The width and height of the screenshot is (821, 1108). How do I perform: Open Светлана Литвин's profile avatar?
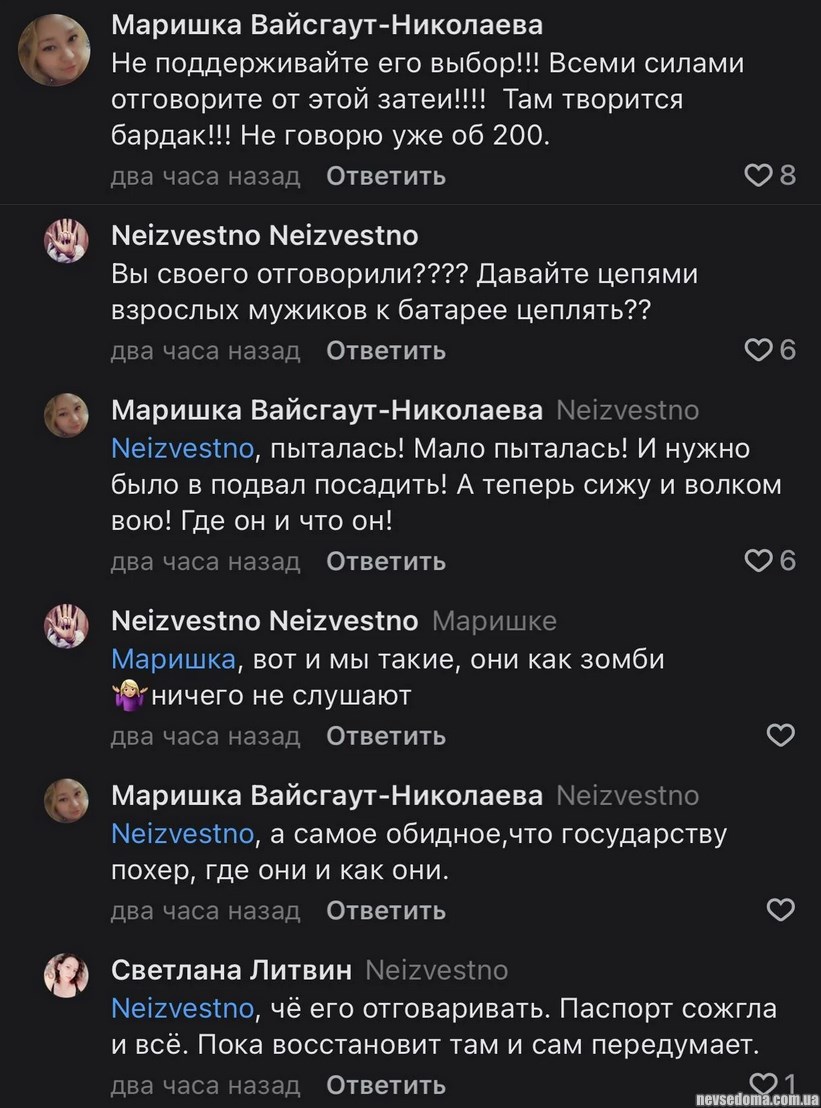tap(67, 974)
